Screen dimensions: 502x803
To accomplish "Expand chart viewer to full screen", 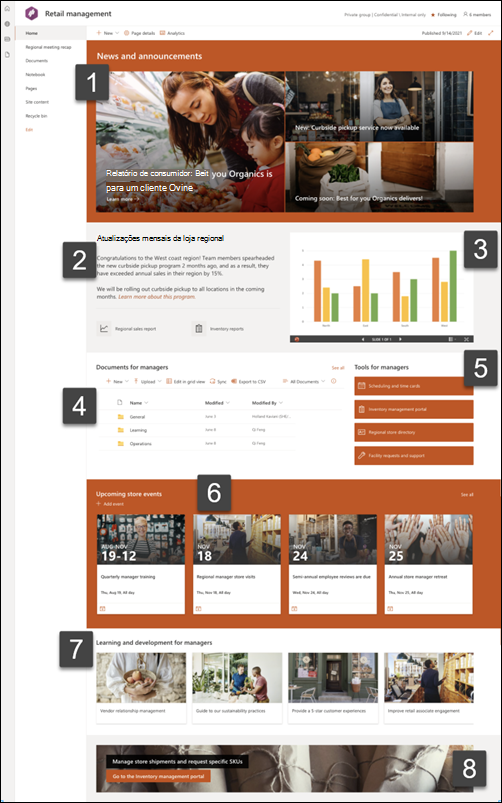I will tap(467, 339).
